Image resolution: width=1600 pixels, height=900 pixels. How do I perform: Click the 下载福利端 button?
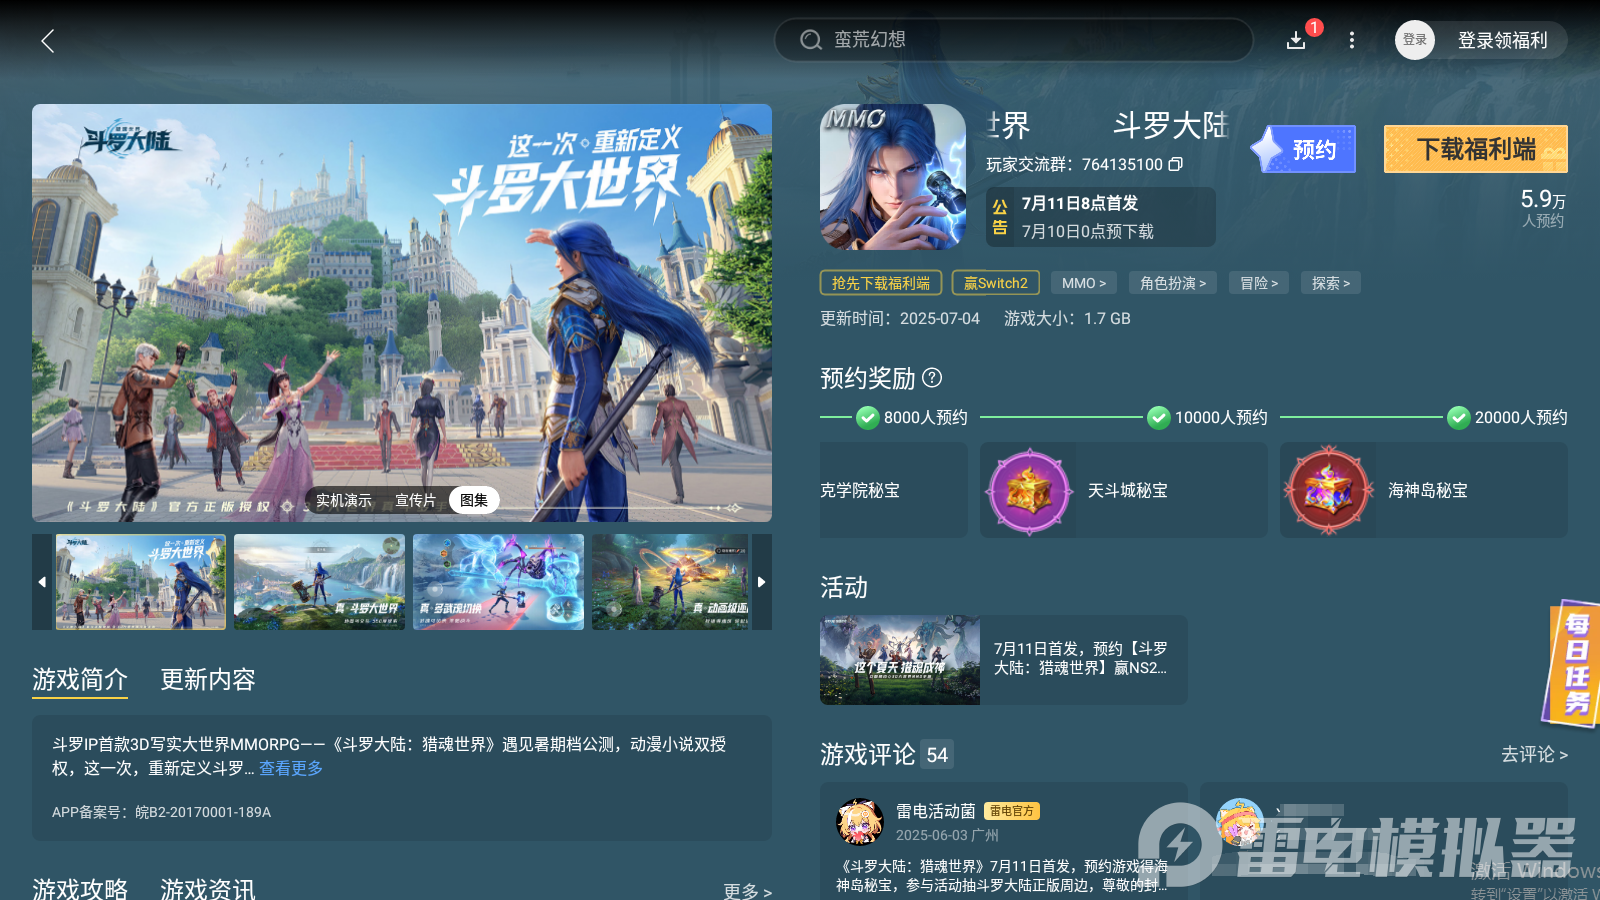1476,149
